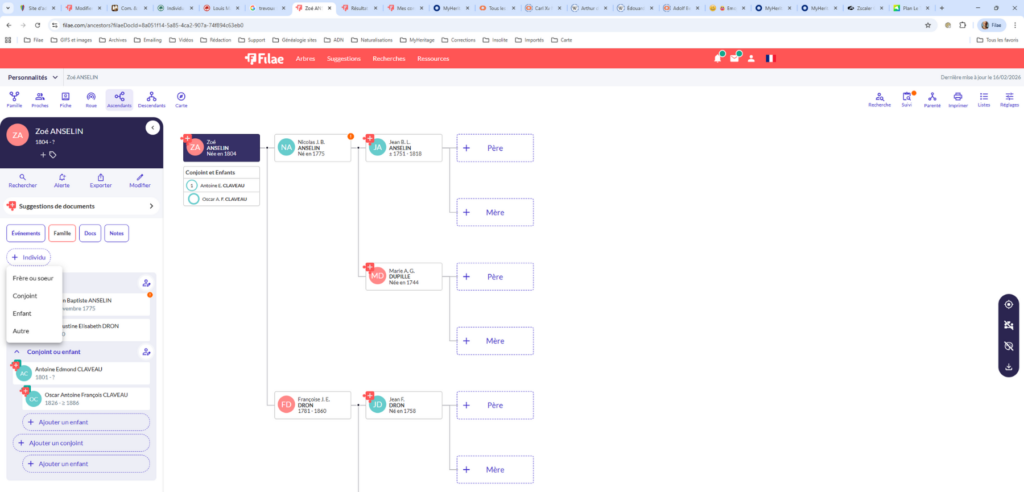The height and width of the screenshot is (492, 1024).
Task: Switch to the Evénements tab
Action: tap(26, 233)
